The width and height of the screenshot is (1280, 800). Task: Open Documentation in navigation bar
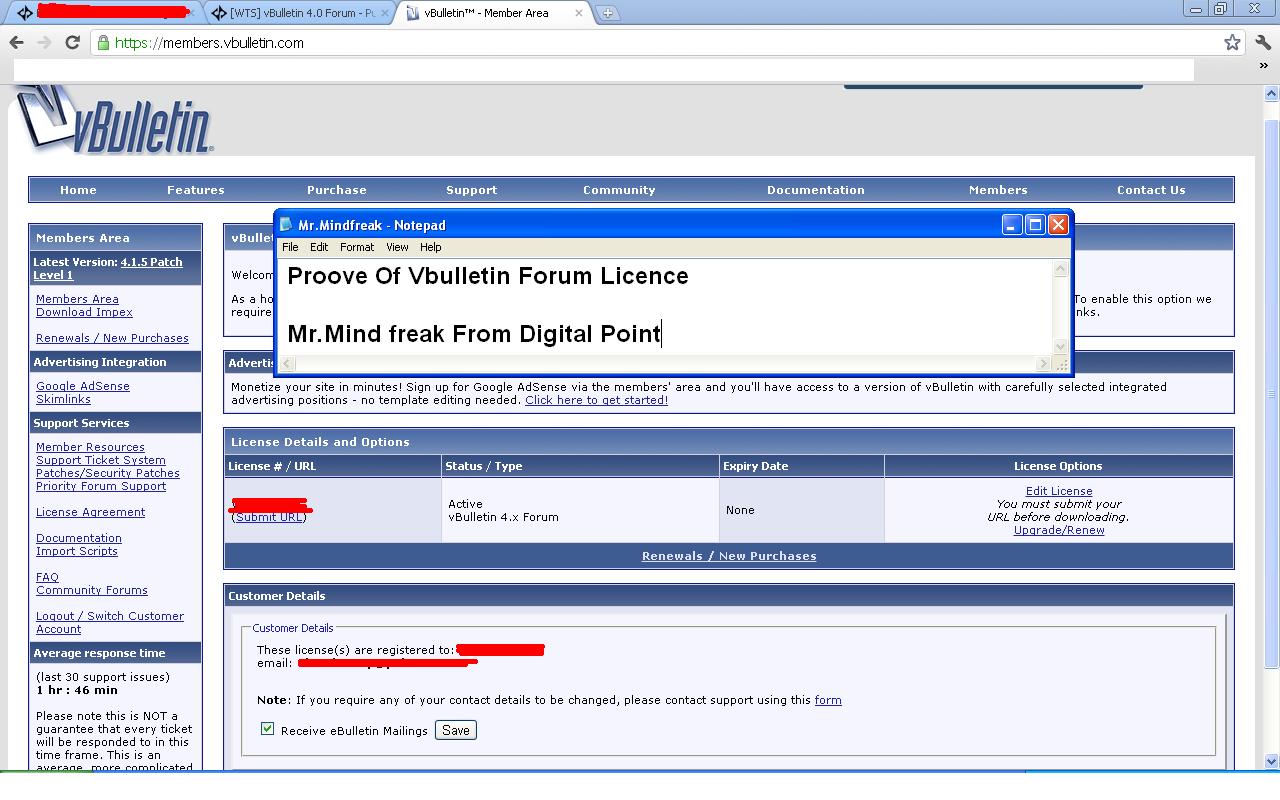(x=816, y=190)
